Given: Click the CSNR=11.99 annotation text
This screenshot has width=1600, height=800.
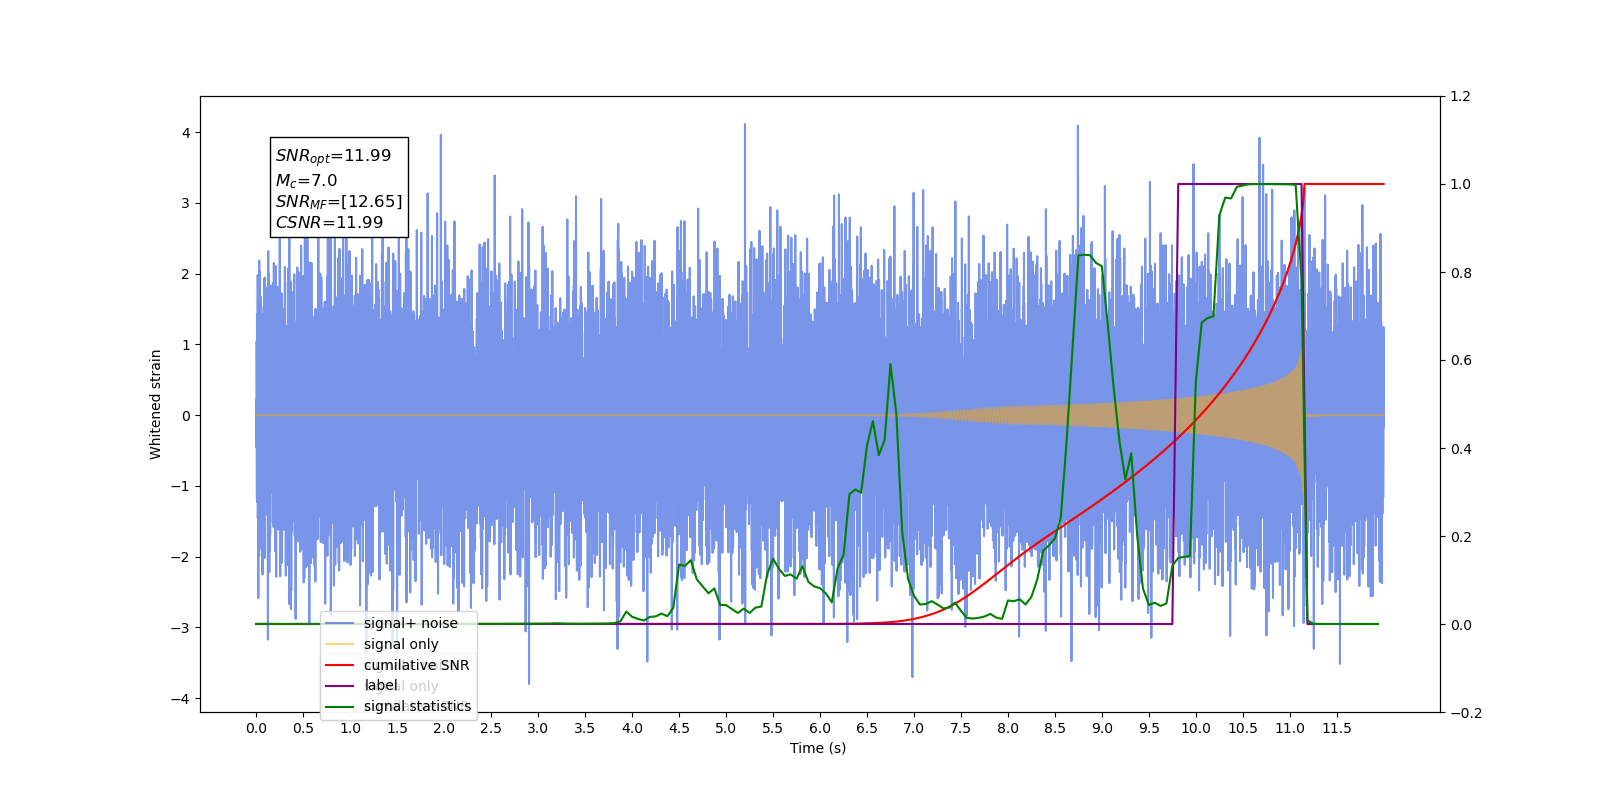Looking at the screenshot, I should click(x=329, y=222).
